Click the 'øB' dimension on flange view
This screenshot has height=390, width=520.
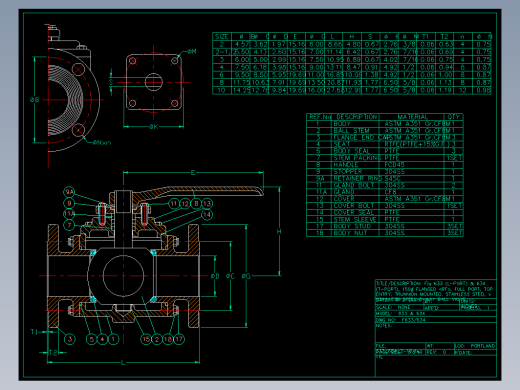coord(35,99)
